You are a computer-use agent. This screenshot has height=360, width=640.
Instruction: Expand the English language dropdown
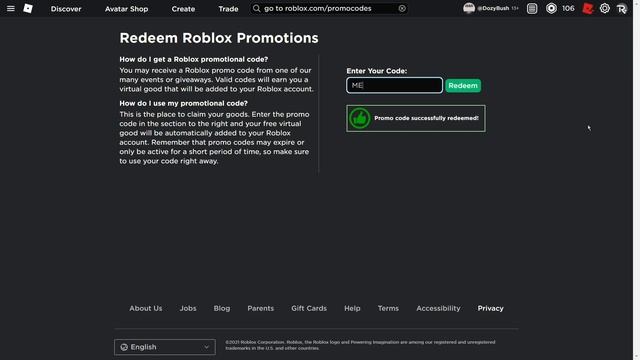(164, 347)
